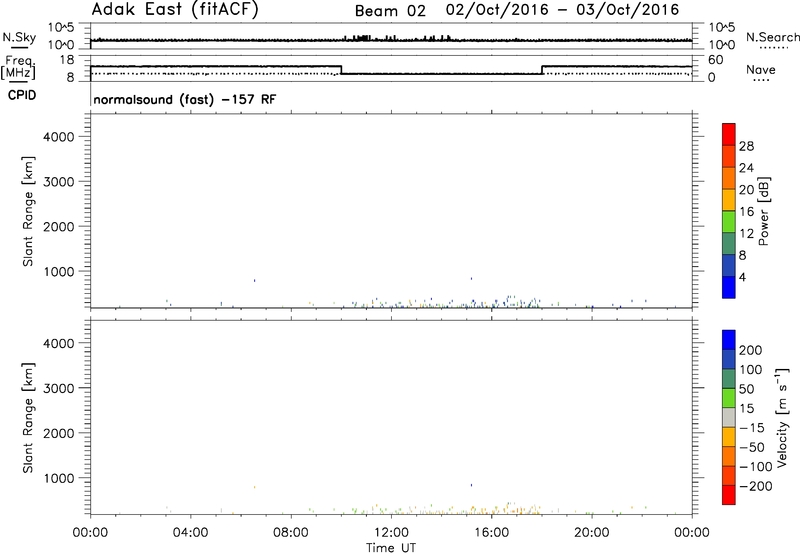
Task: Click the '04:00' time axis tick label
Action: pos(191,533)
